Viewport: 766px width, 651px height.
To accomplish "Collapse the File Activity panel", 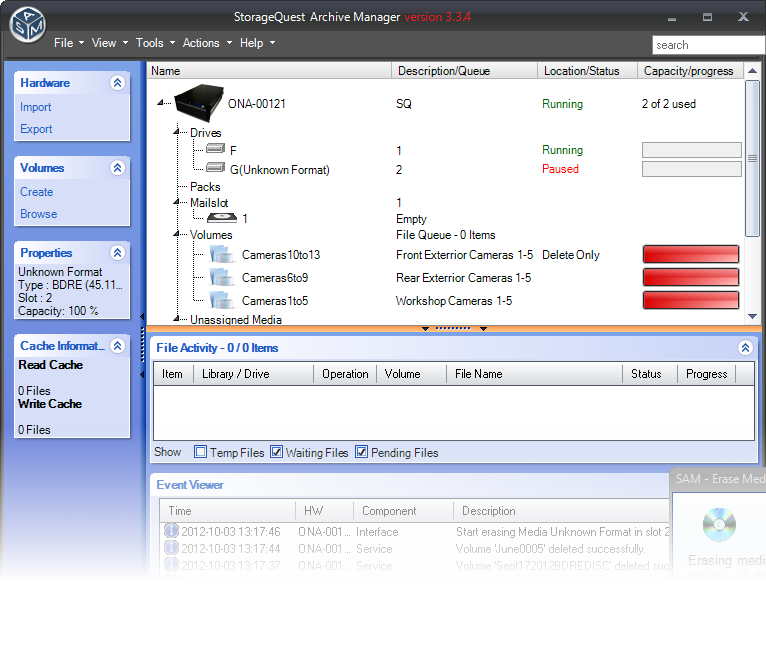I will [x=745, y=348].
